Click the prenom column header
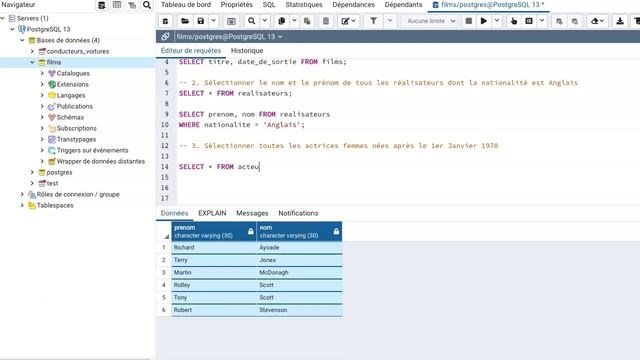Screen dimensions: 640x360 [214, 231]
